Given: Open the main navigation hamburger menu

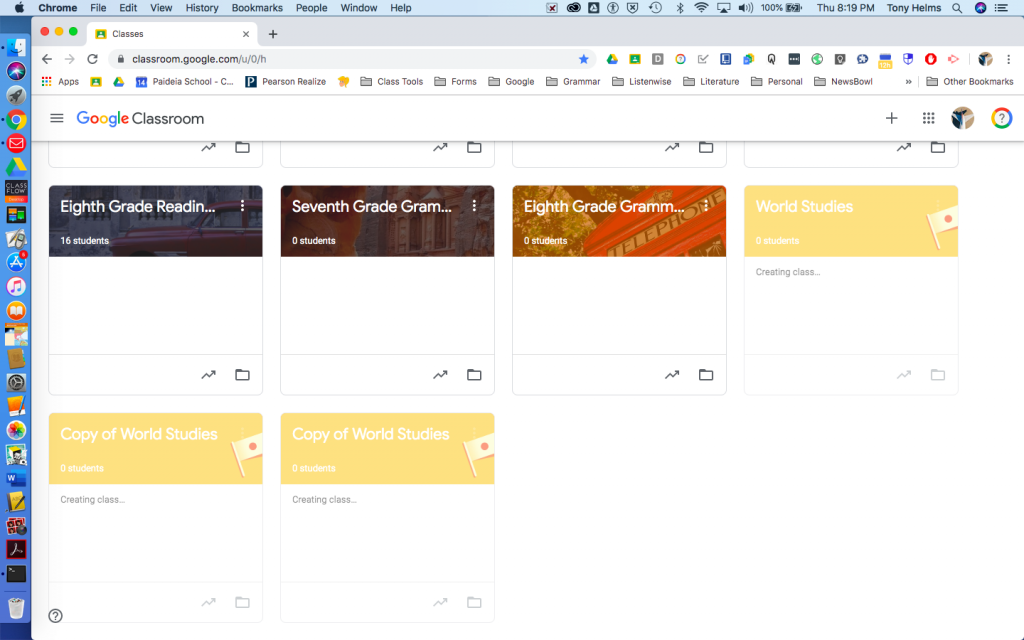Looking at the screenshot, I should [57, 118].
